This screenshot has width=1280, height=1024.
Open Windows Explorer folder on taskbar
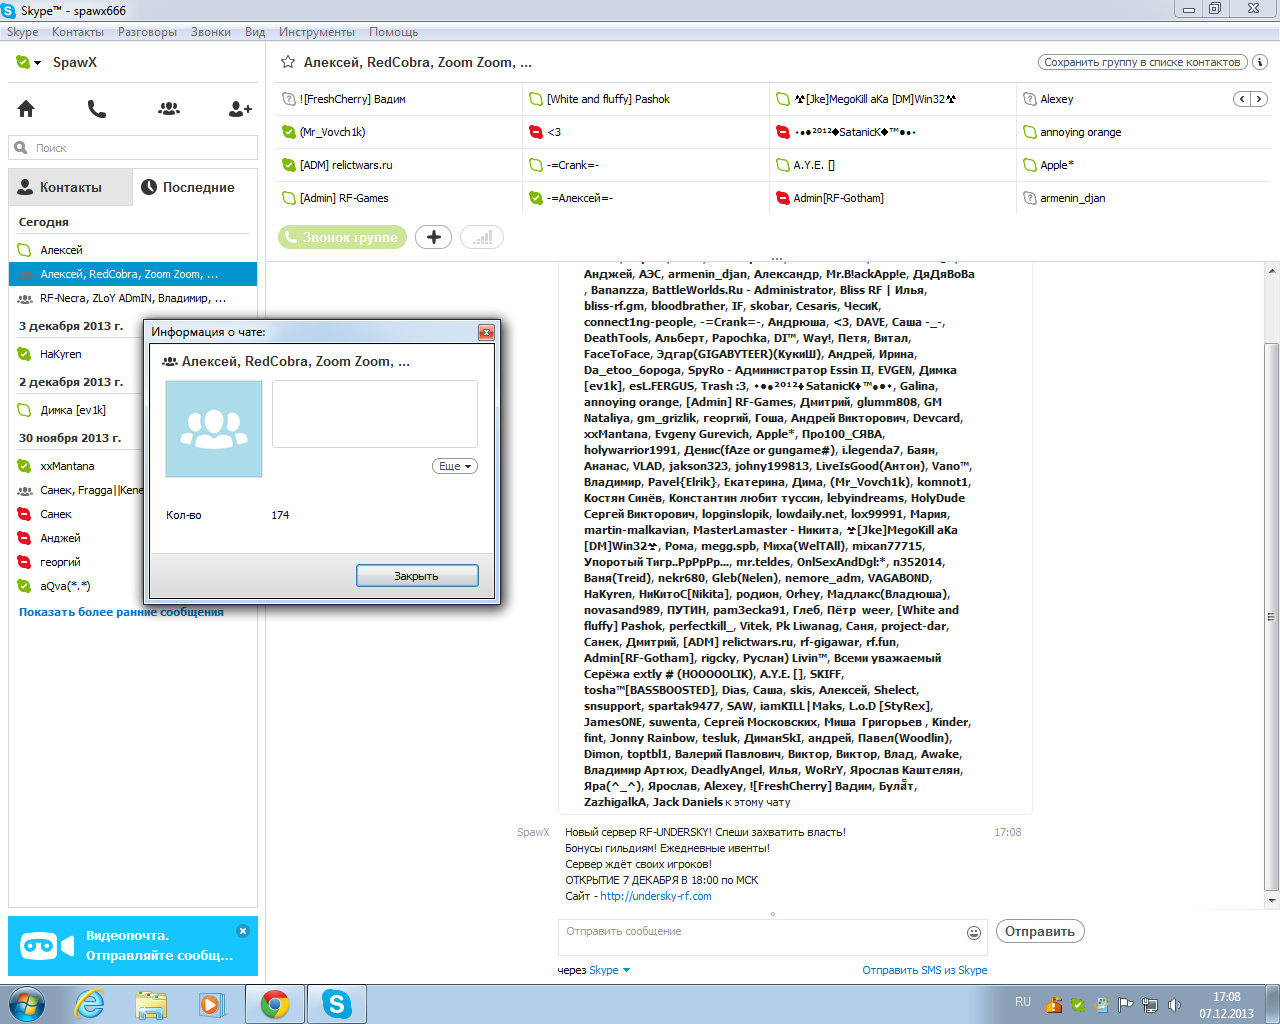pyautogui.click(x=151, y=1004)
